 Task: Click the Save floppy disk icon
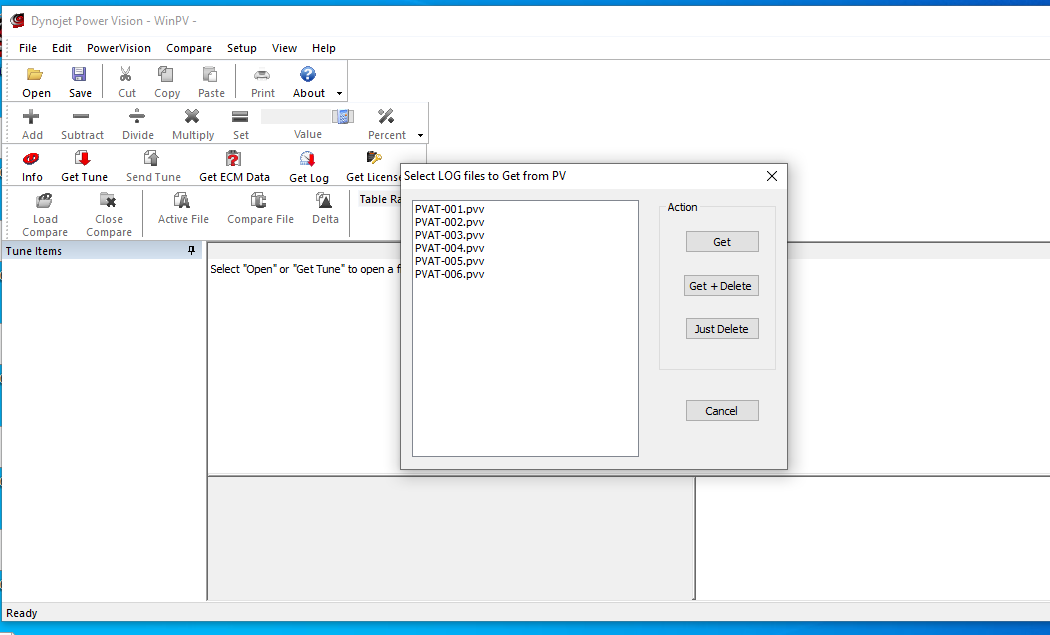(x=80, y=75)
